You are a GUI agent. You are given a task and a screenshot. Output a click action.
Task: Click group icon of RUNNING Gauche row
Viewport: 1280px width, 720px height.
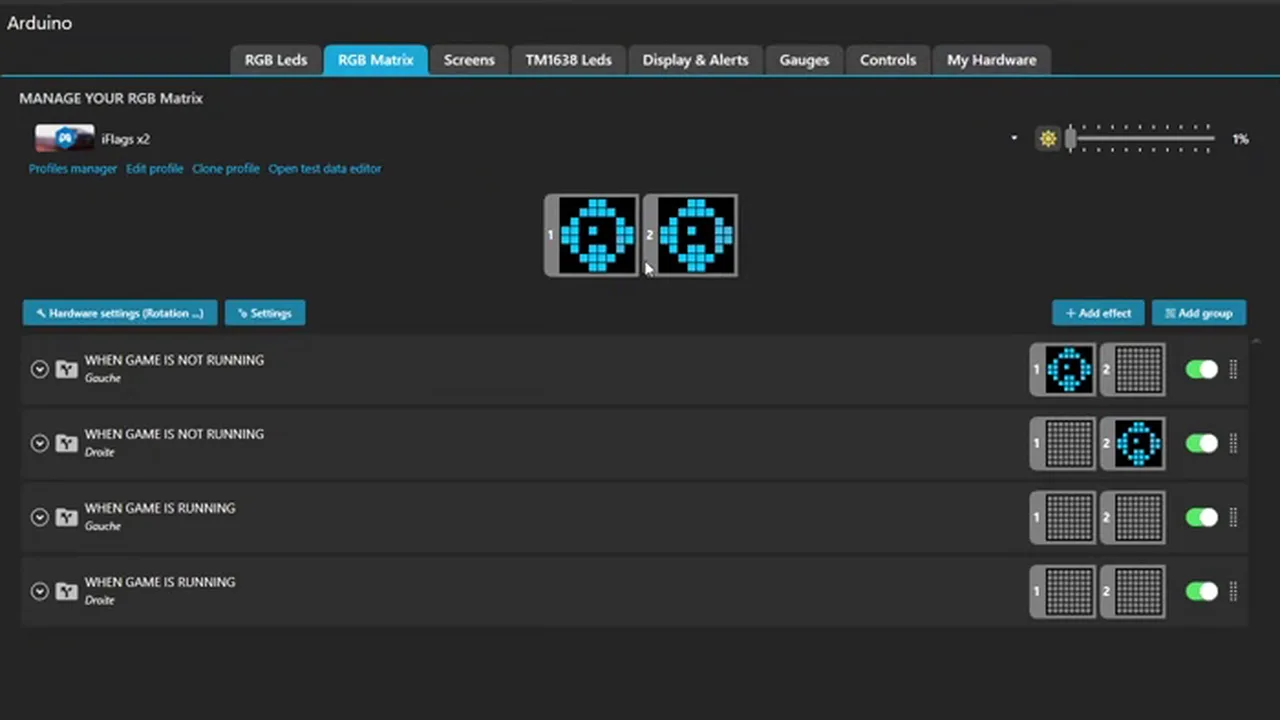click(67, 517)
